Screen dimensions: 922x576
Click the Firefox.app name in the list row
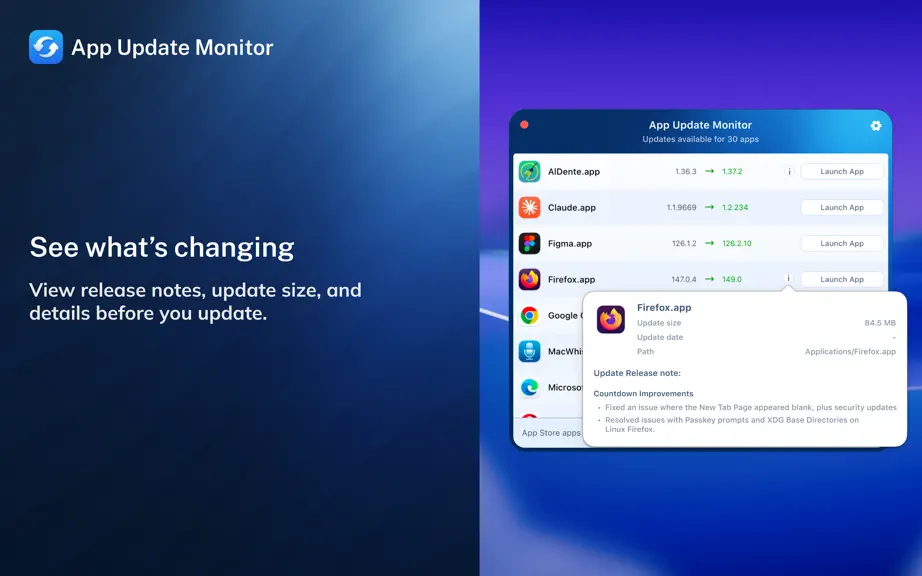pyautogui.click(x=572, y=279)
